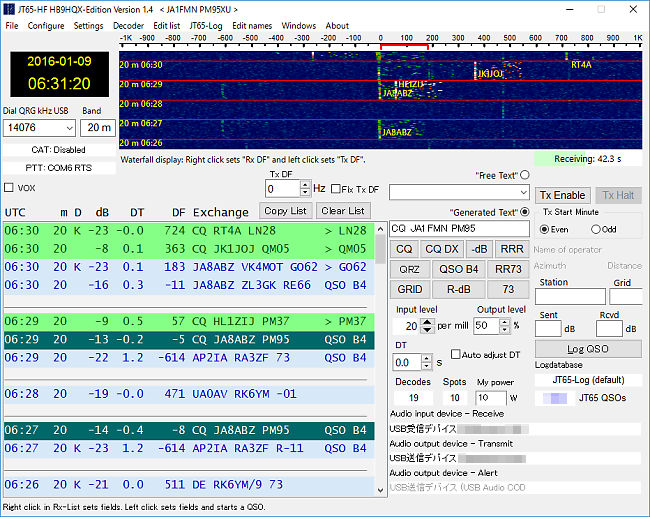650x517 pixels.
Task: Click the JT65 QSOs color swatch
Action: pos(555,398)
